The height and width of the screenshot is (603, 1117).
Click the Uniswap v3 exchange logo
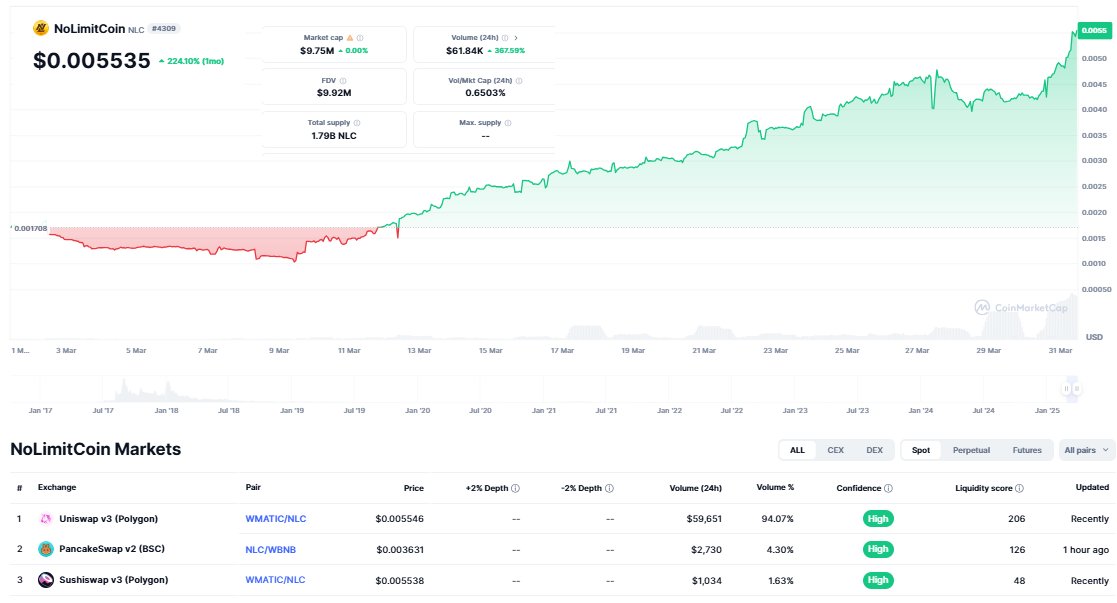click(46, 519)
